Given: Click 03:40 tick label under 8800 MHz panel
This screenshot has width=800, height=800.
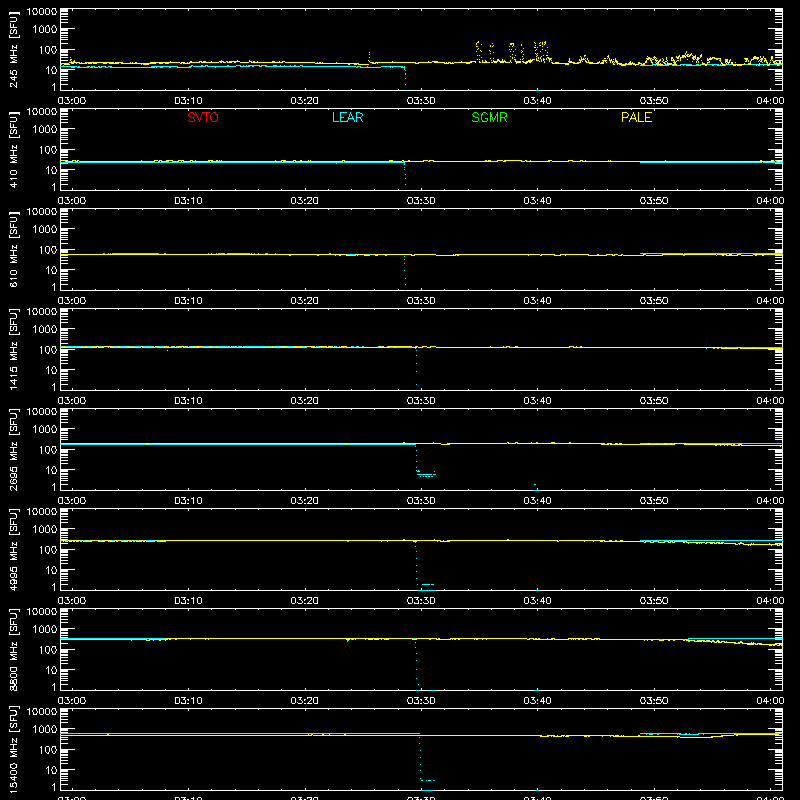Looking at the screenshot, I should coord(537,701).
